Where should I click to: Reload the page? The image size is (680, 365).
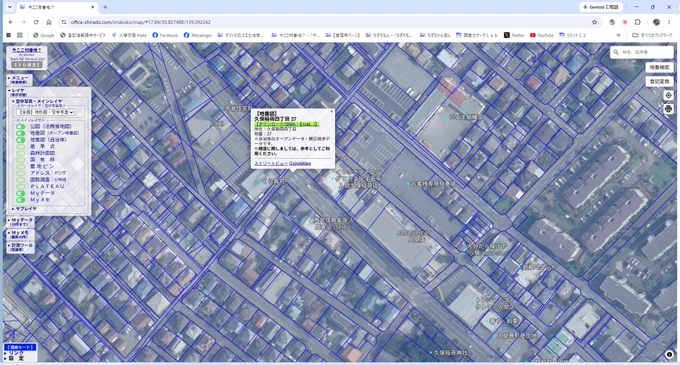pos(36,22)
